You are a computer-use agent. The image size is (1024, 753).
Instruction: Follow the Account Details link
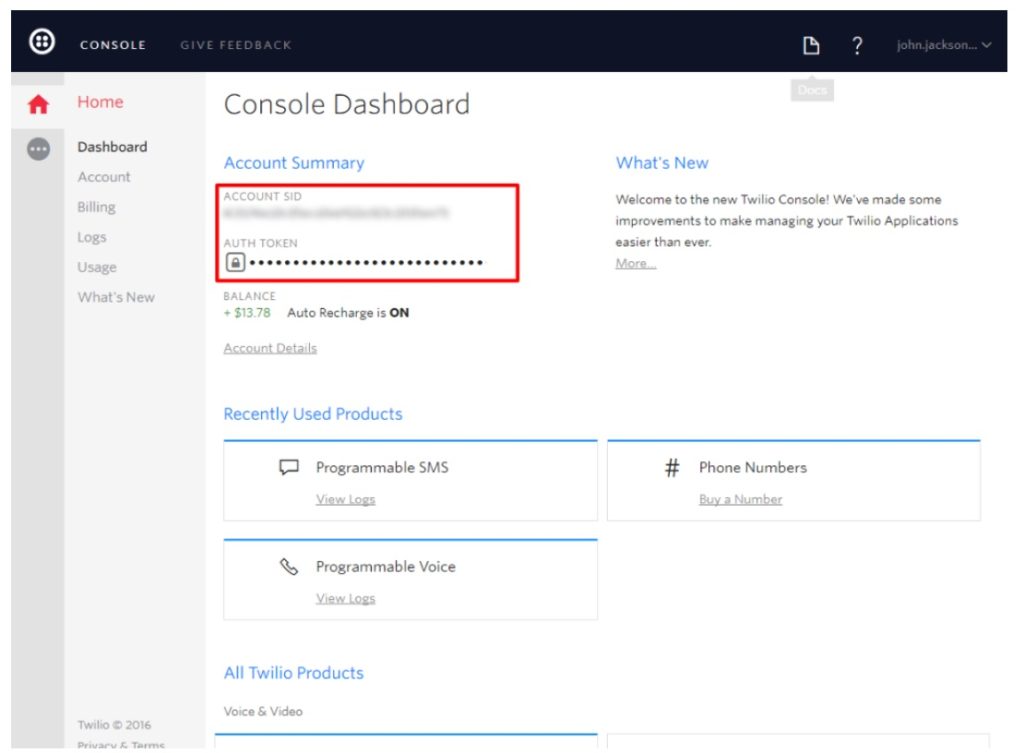tap(270, 348)
